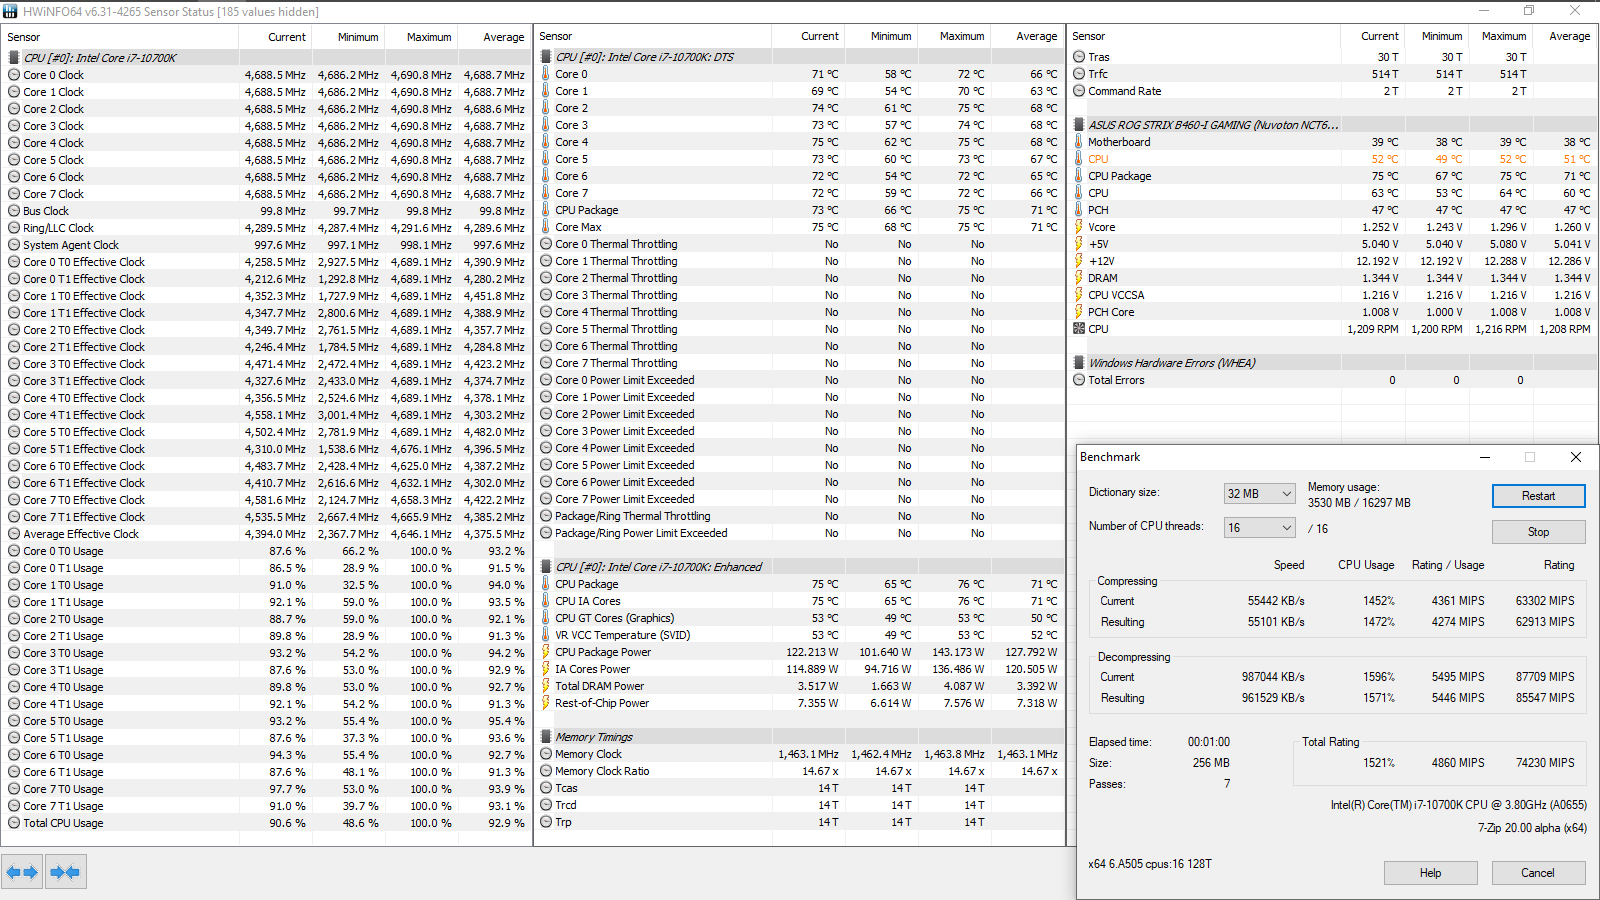Open the Number of CPU threads dropdown
Screen dimensions: 1600x900
point(1260,527)
